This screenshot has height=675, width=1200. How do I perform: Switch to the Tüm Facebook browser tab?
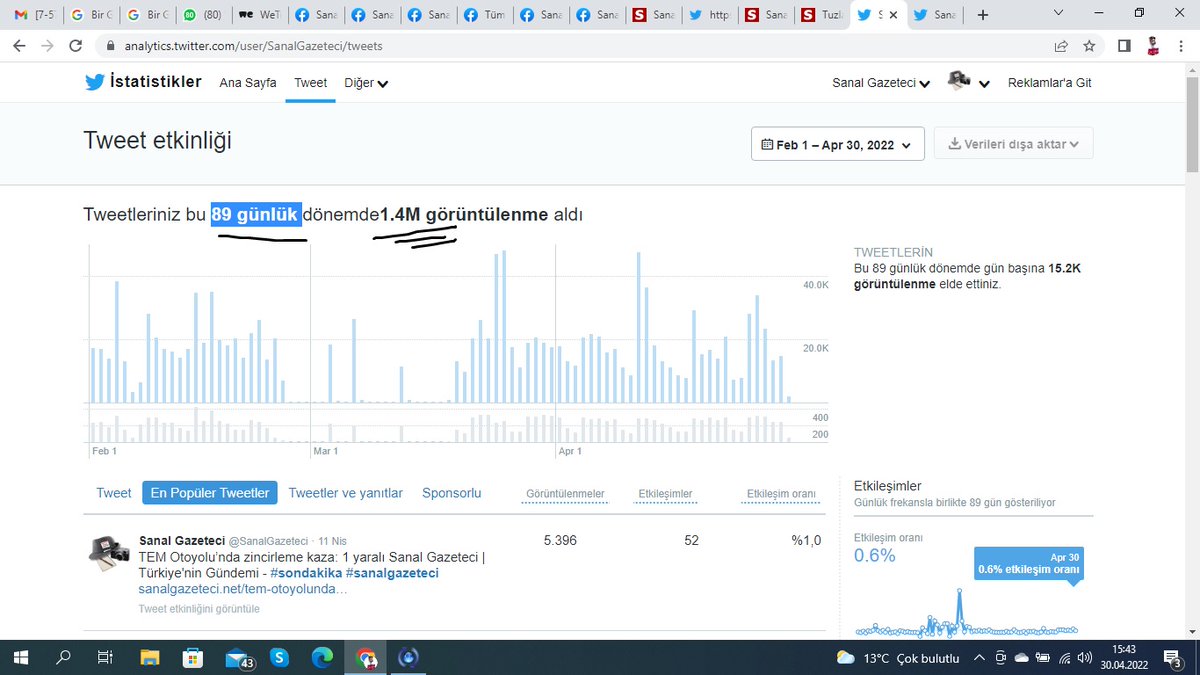click(x=484, y=15)
